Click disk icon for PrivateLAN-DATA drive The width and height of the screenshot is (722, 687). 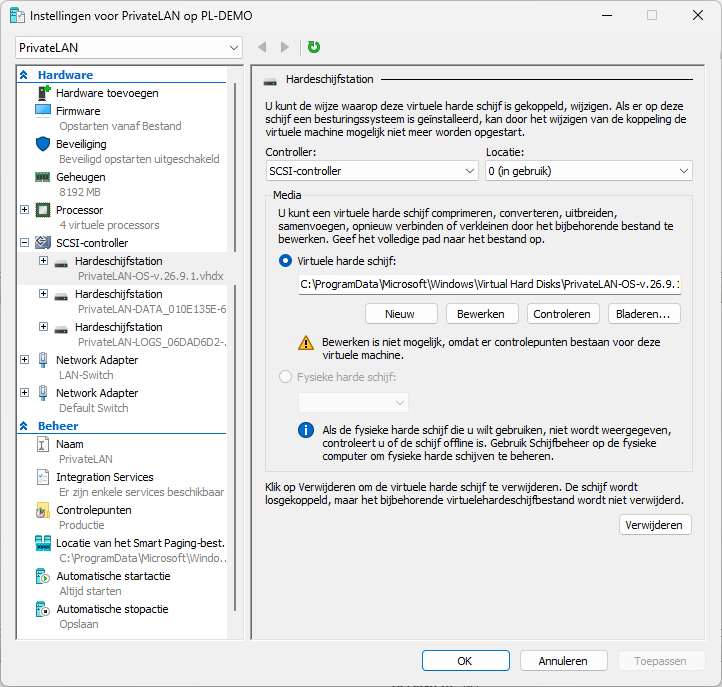[x=61, y=297]
